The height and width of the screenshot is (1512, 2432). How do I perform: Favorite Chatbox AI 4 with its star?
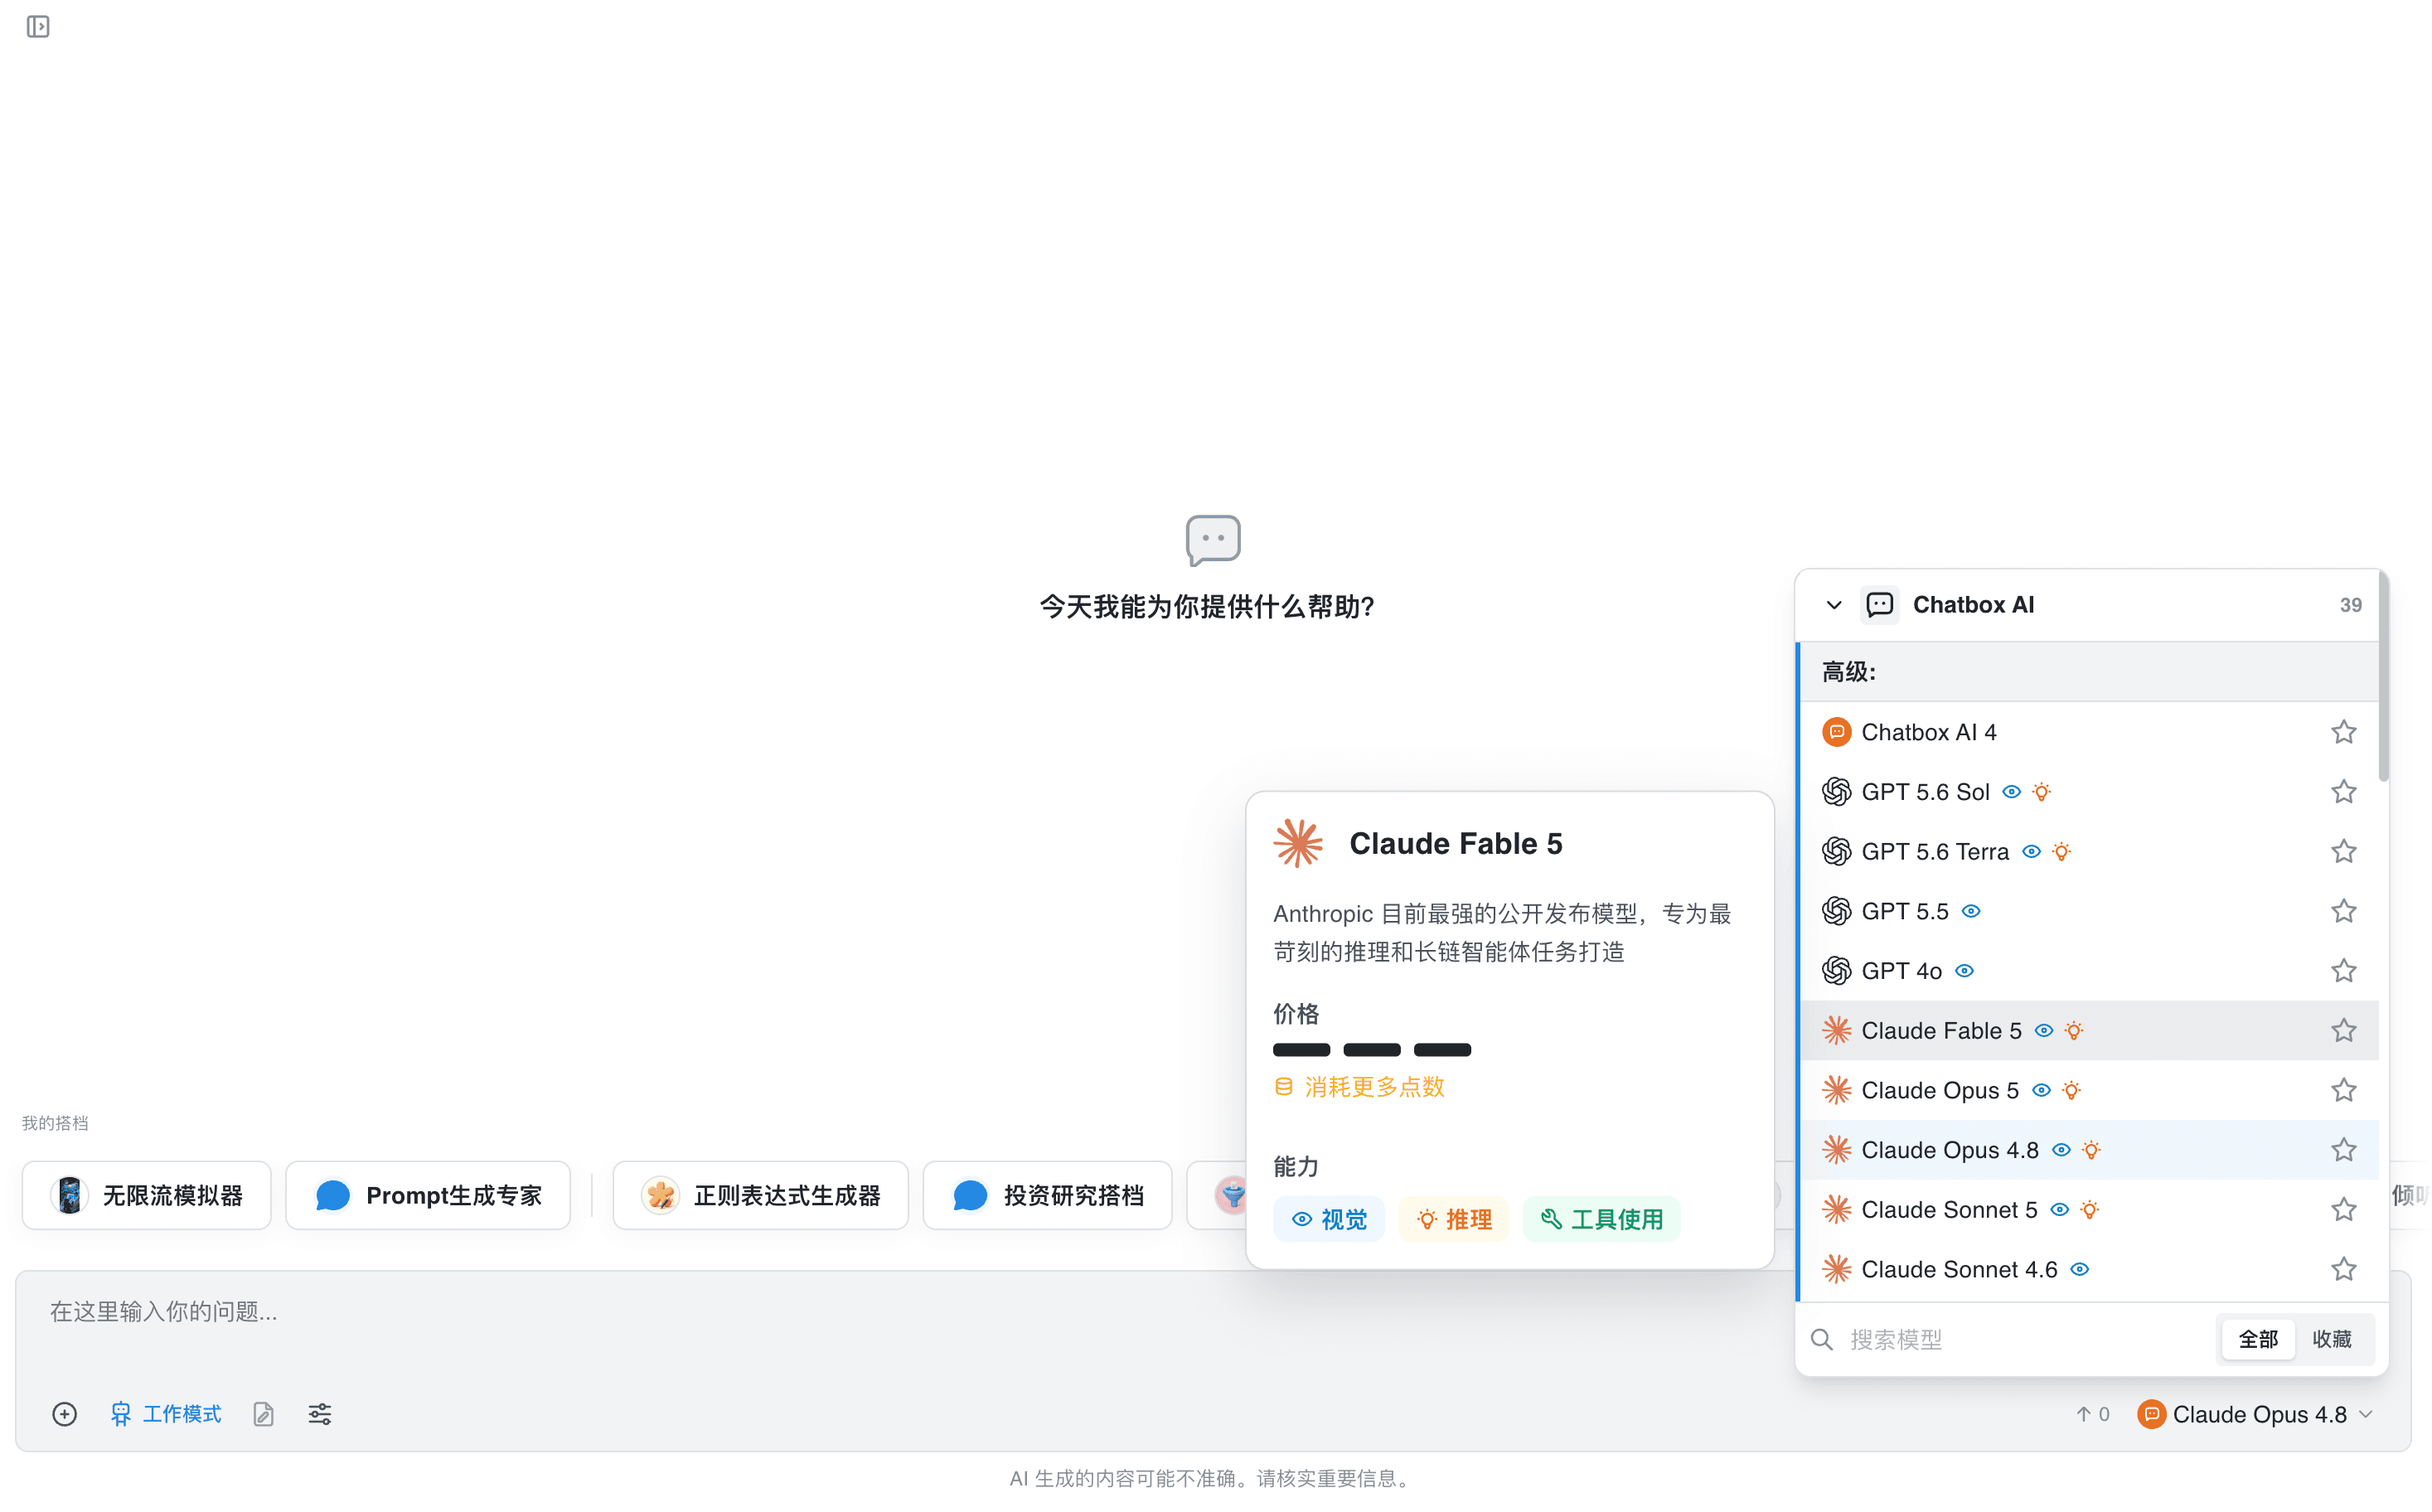click(2344, 732)
